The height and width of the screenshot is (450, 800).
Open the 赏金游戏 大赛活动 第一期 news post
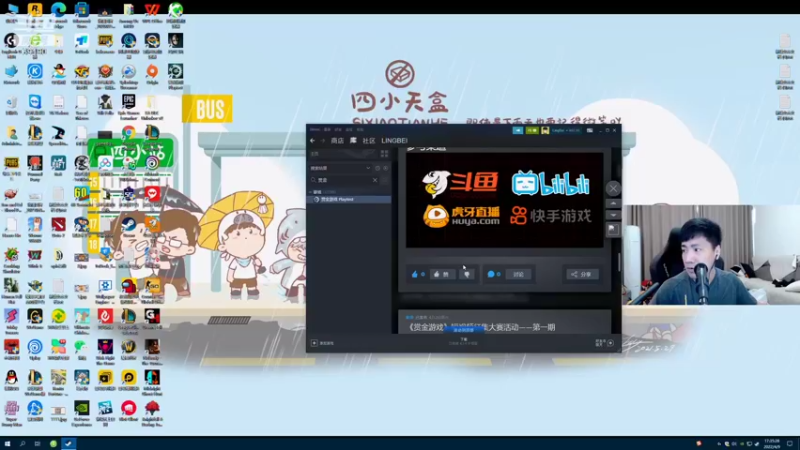pos(481,327)
